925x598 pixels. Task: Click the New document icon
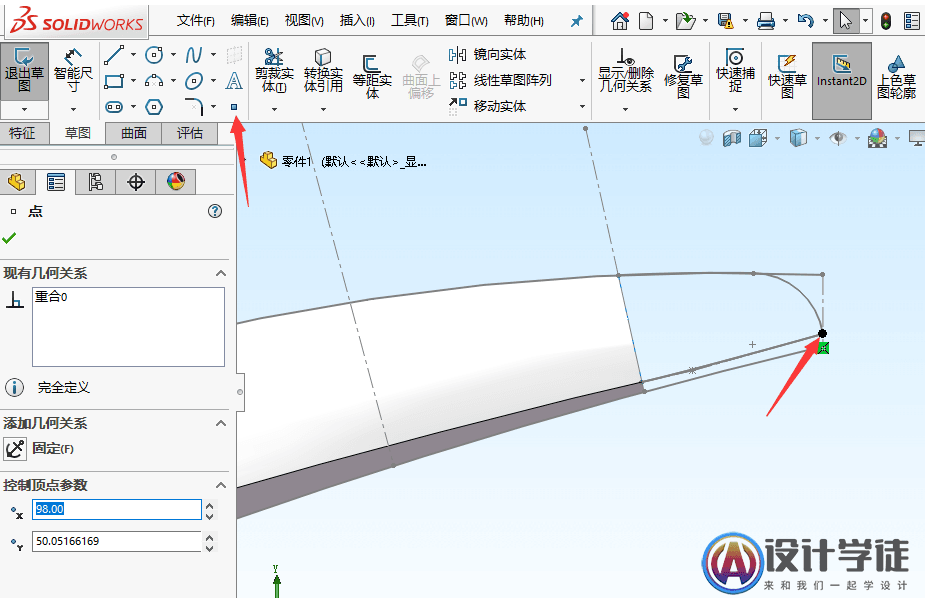[x=647, y=21]
